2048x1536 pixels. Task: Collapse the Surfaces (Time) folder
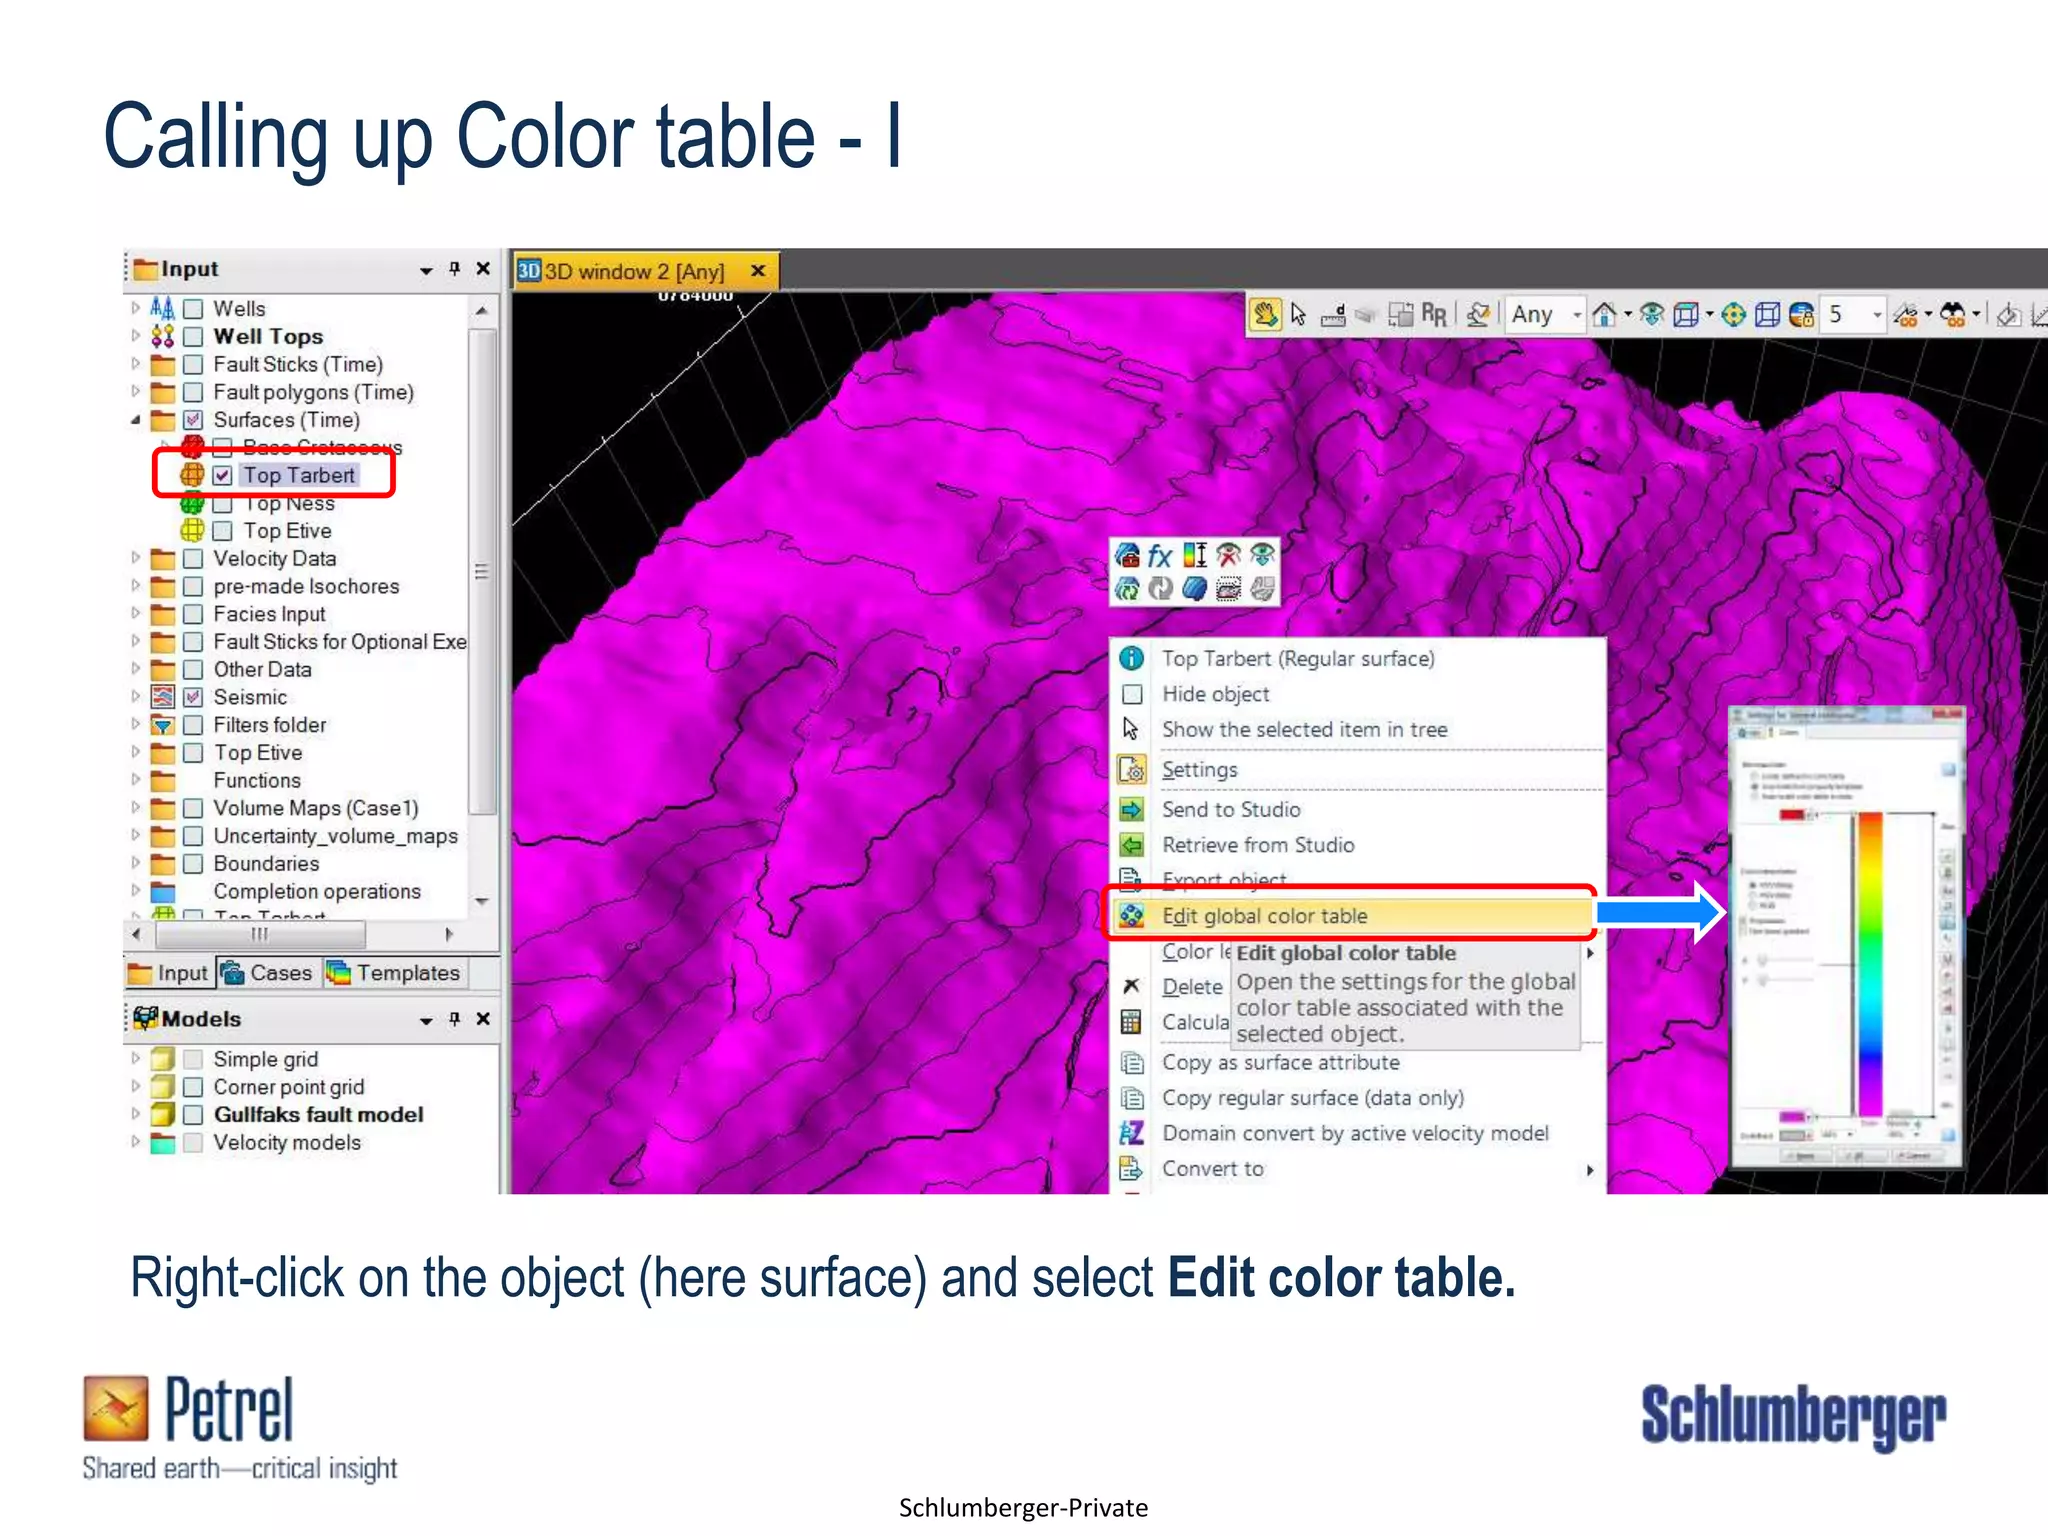point(135,420)
